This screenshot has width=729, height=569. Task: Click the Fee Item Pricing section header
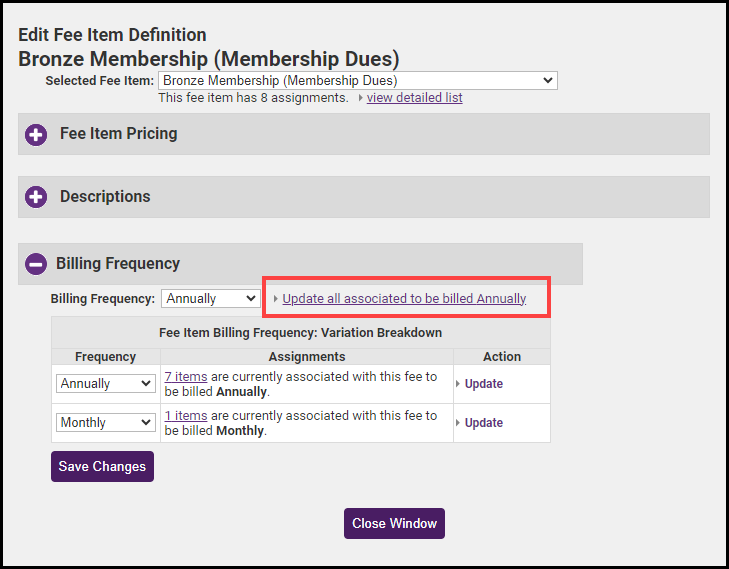(118, 134)
